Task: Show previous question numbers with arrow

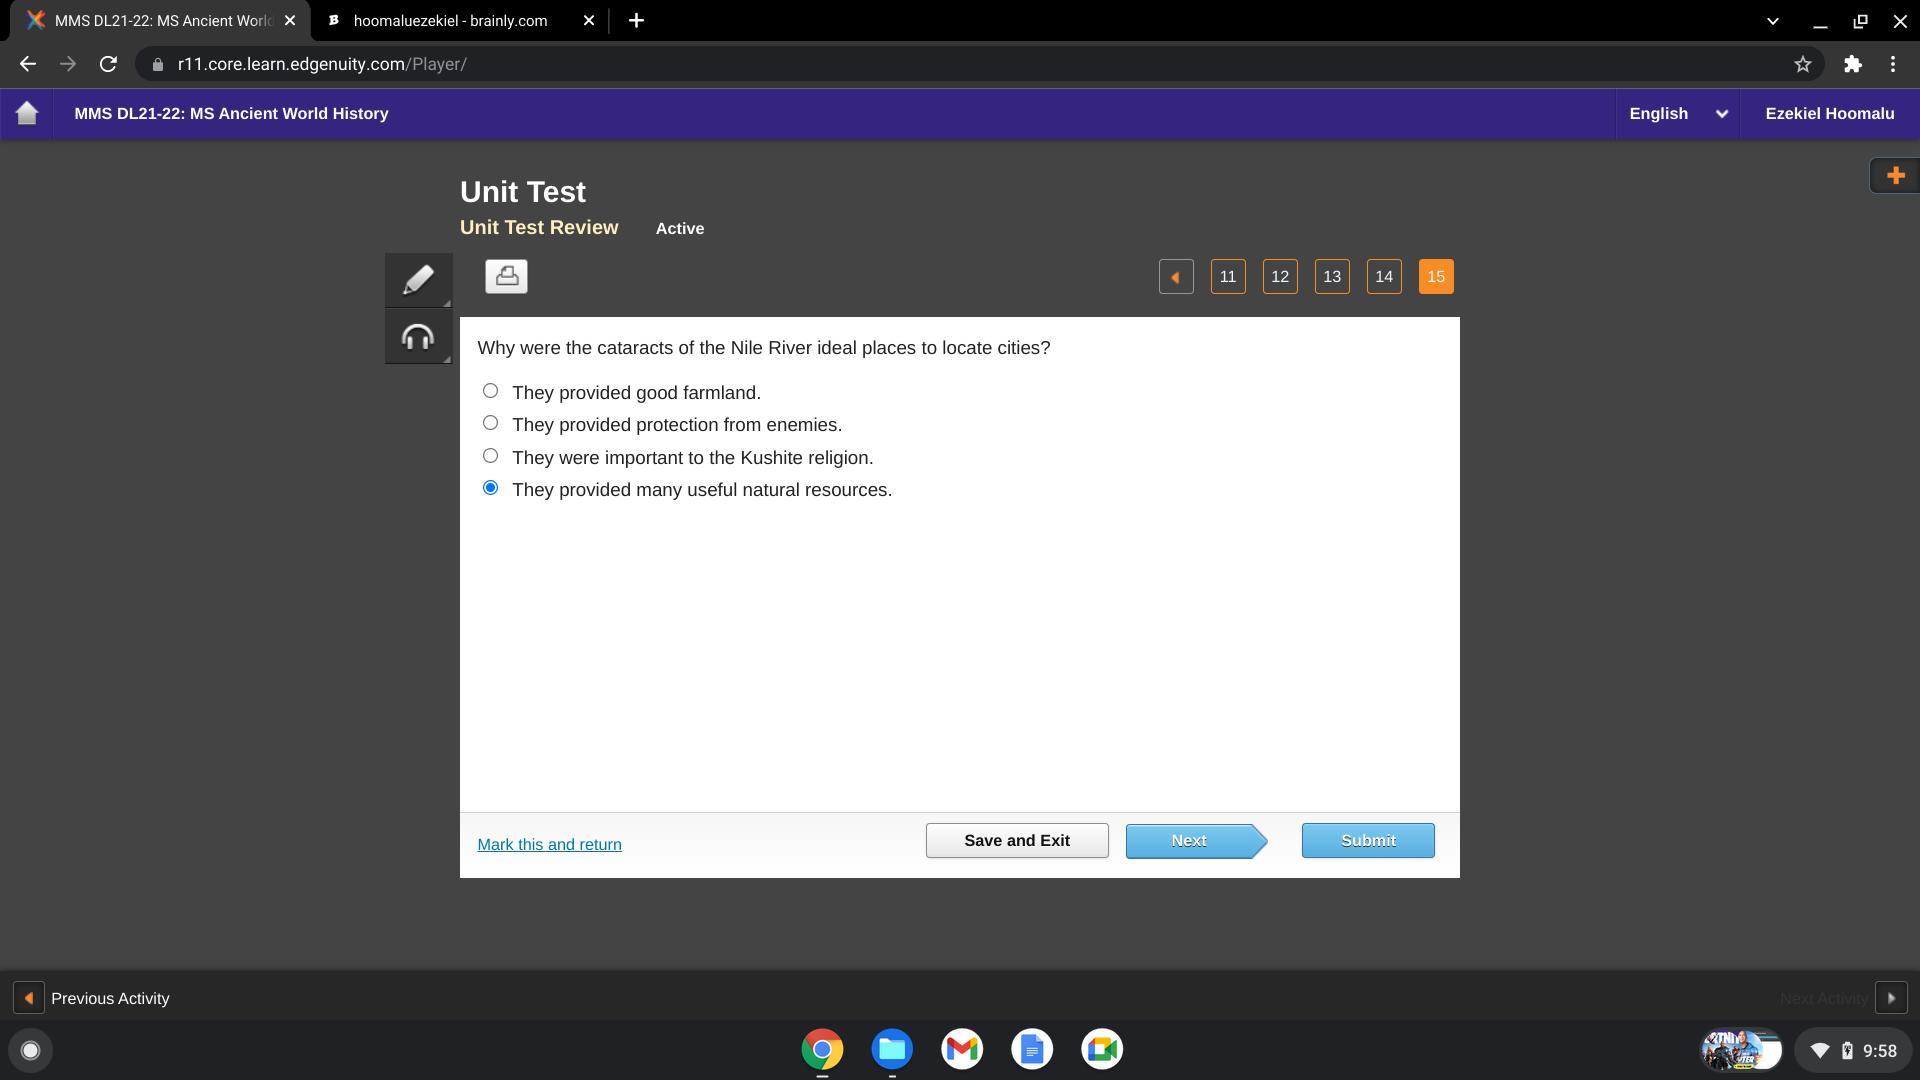Action: [x=1176, y=277]
